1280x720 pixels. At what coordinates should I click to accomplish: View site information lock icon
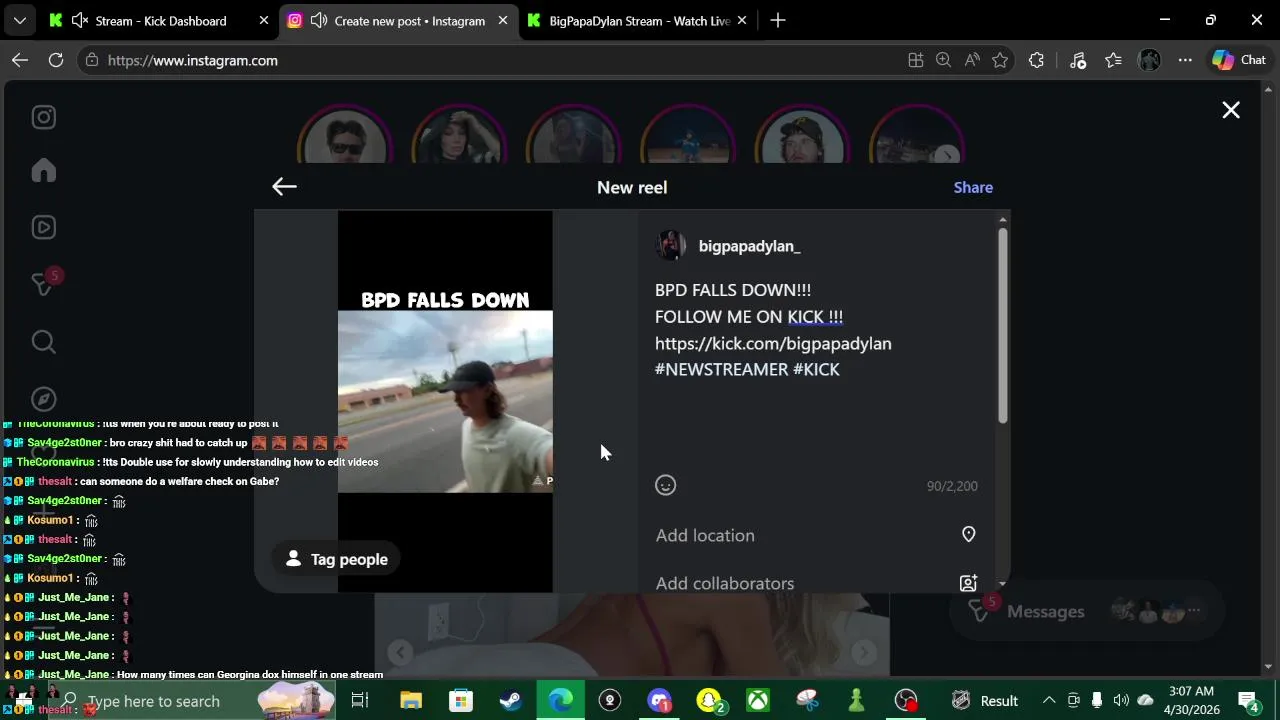(x=92, y=60)
